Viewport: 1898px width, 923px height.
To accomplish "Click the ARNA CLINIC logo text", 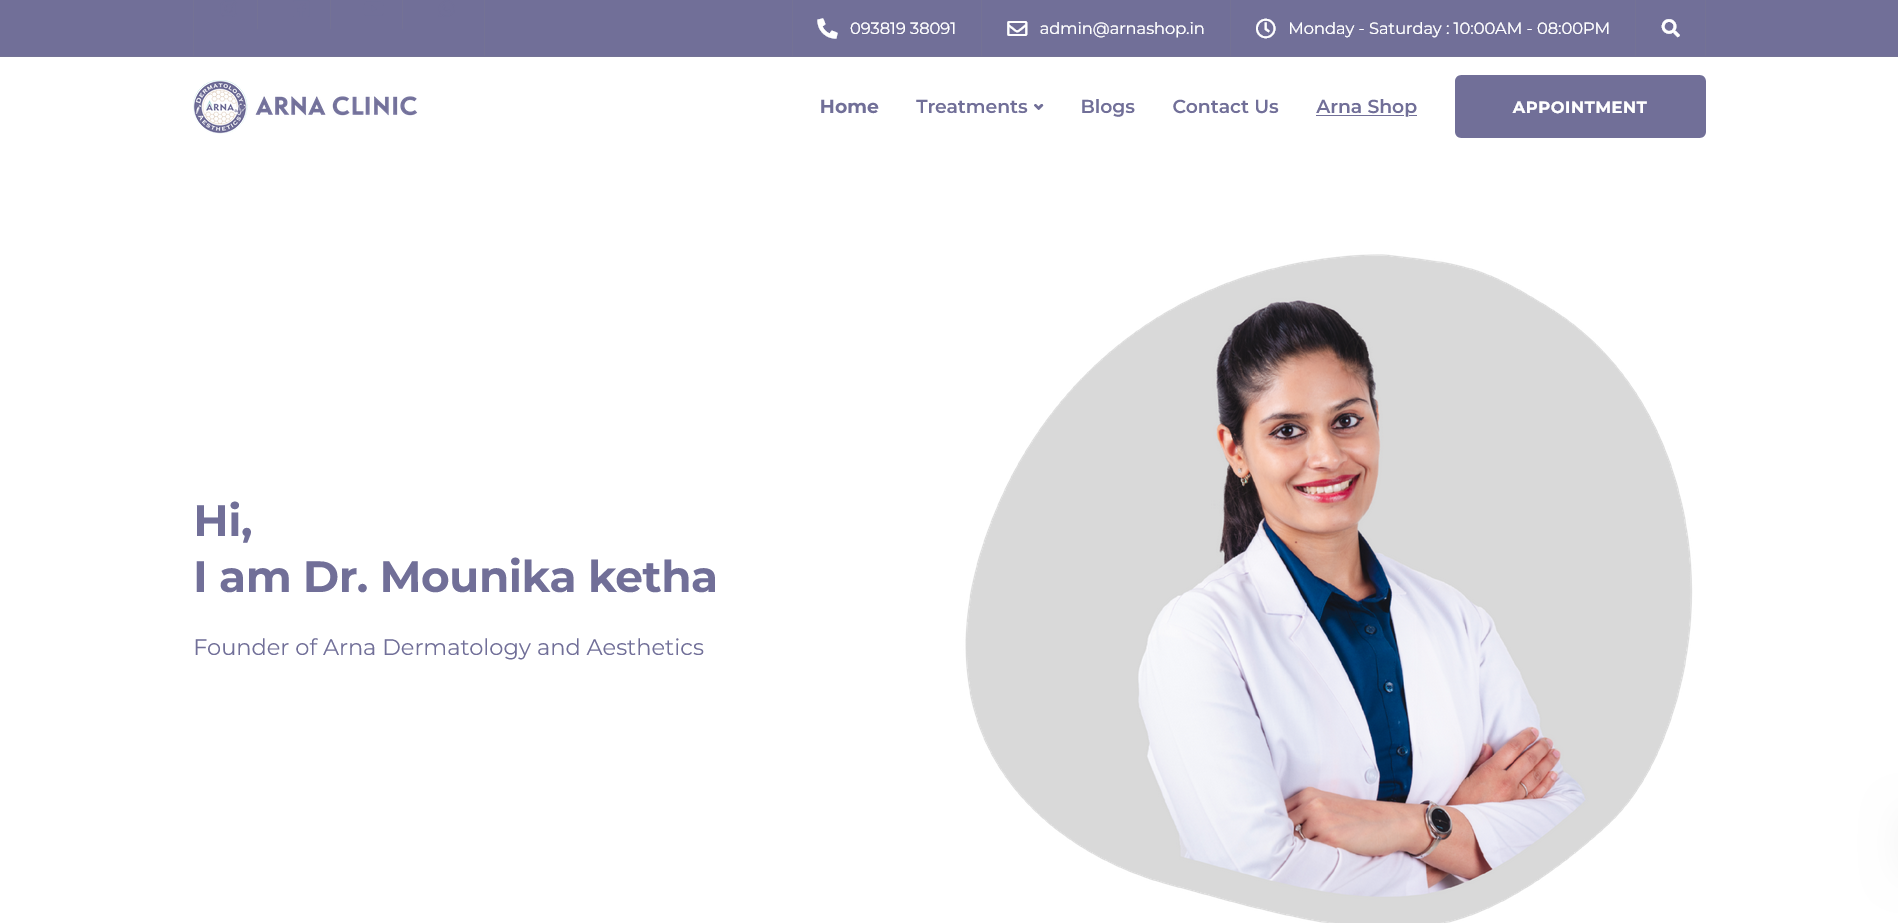I will [336, 106].
